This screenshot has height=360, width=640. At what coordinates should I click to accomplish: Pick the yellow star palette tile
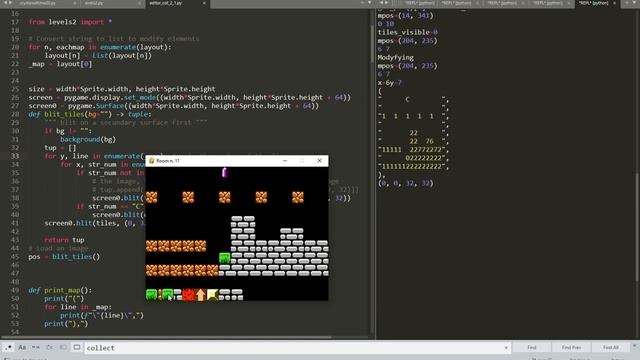[x=213, y=294]
